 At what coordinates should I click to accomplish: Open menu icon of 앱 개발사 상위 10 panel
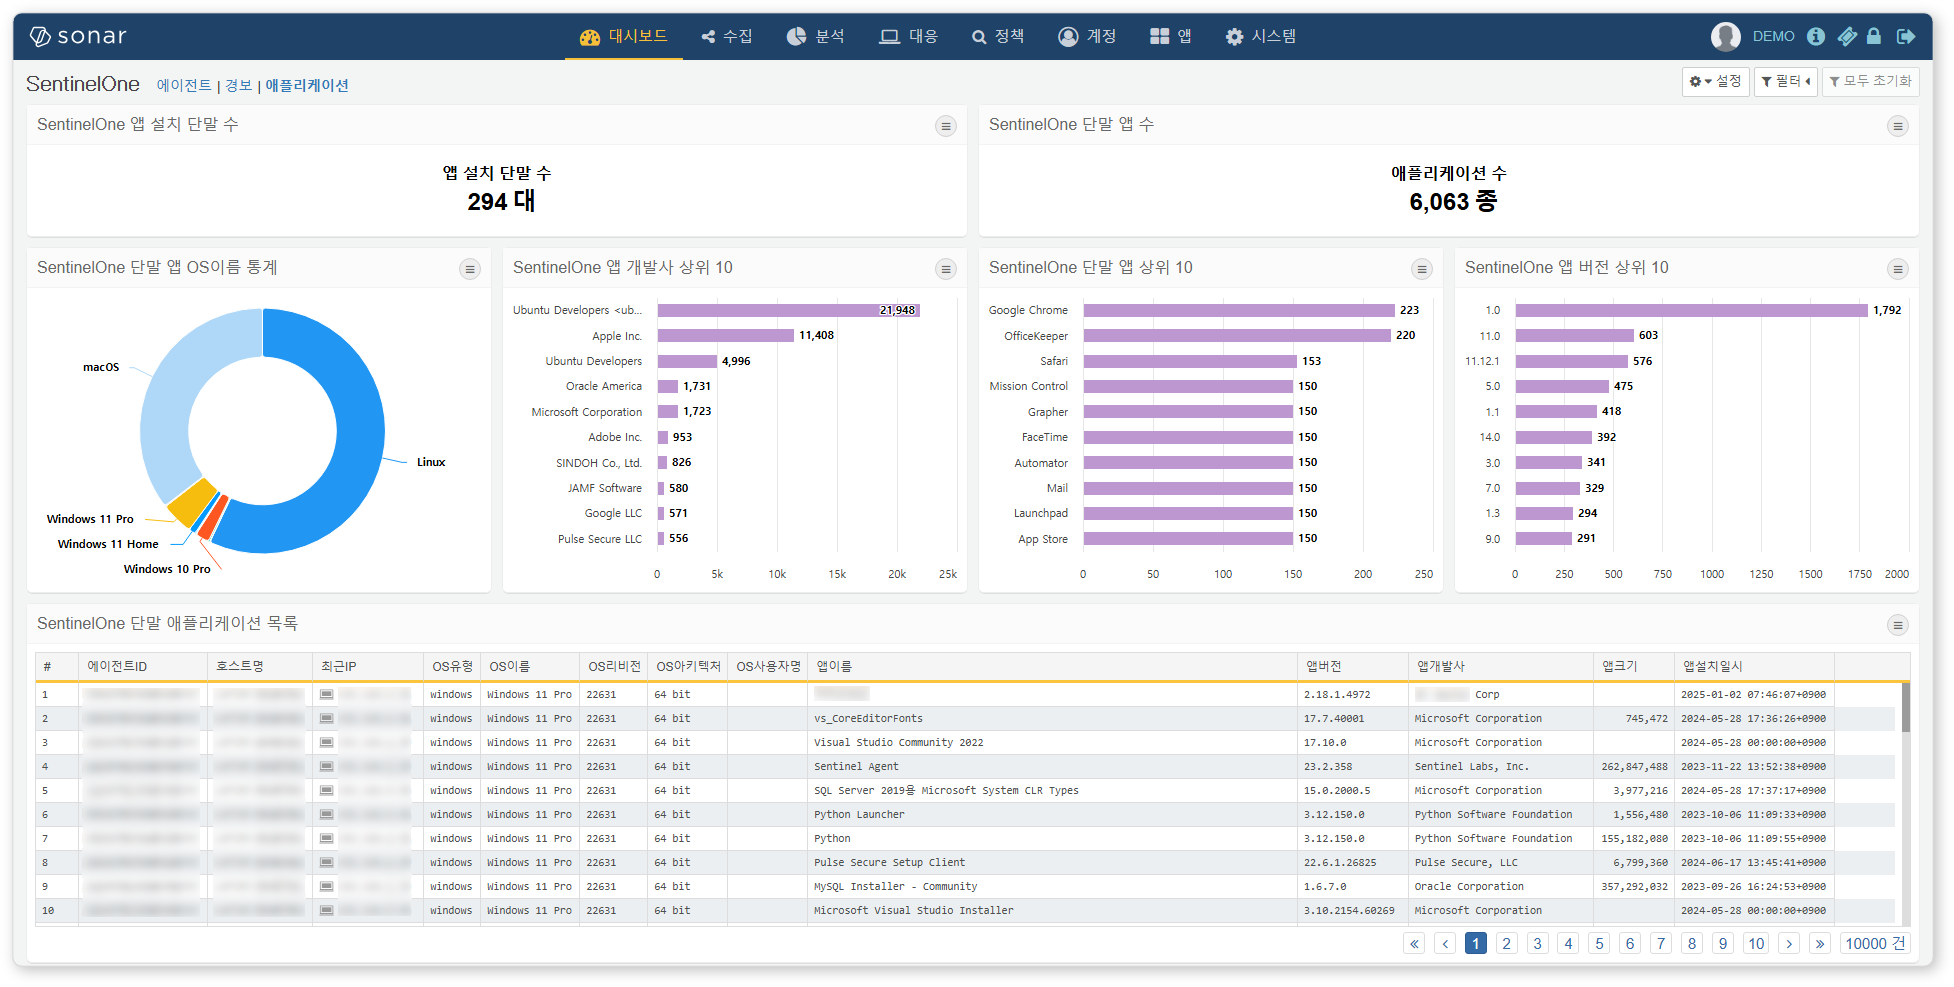[x=945, y=269]
